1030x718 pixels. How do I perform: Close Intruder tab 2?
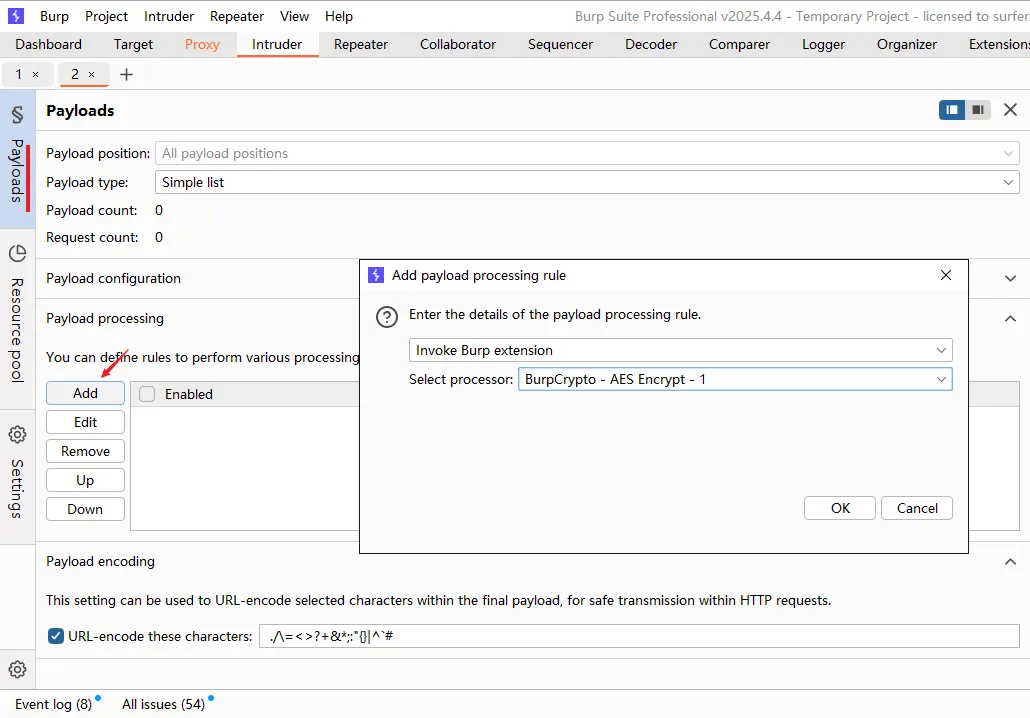point(91,74)
